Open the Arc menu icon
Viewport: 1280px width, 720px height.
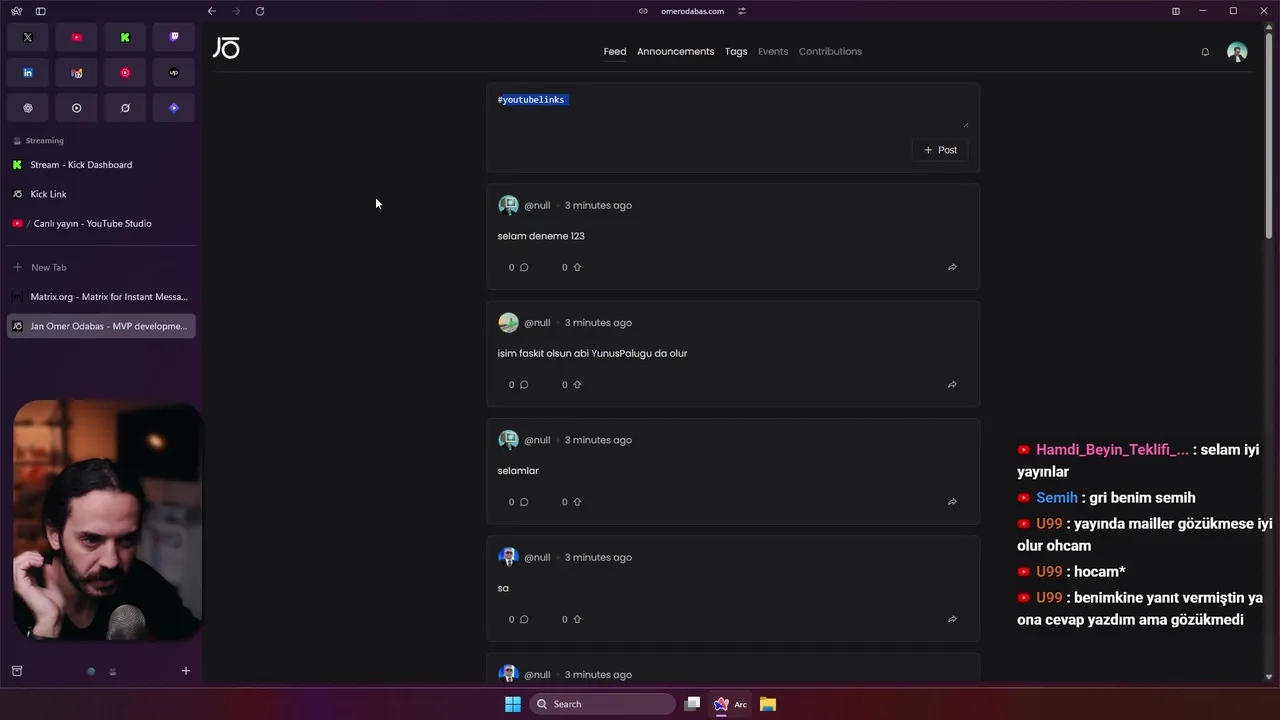point(17,11)
